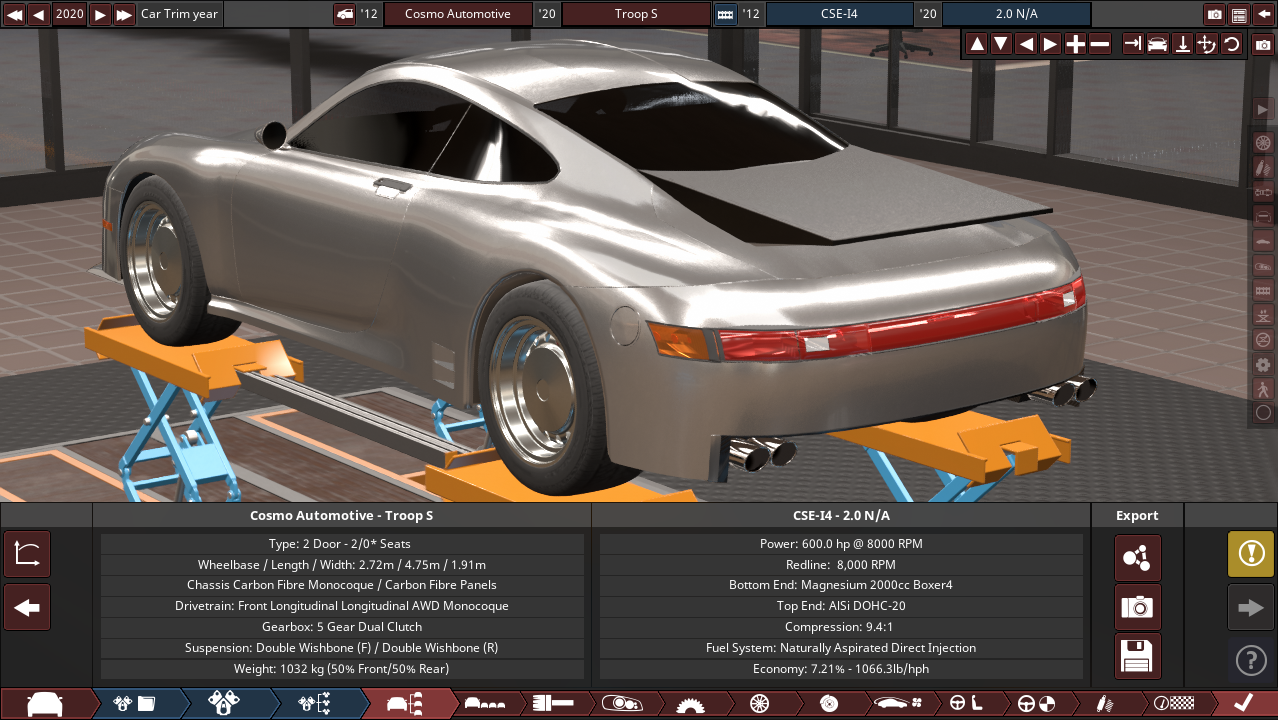
Task: Switch to the Car Model tab
Action: coord(44,704)
